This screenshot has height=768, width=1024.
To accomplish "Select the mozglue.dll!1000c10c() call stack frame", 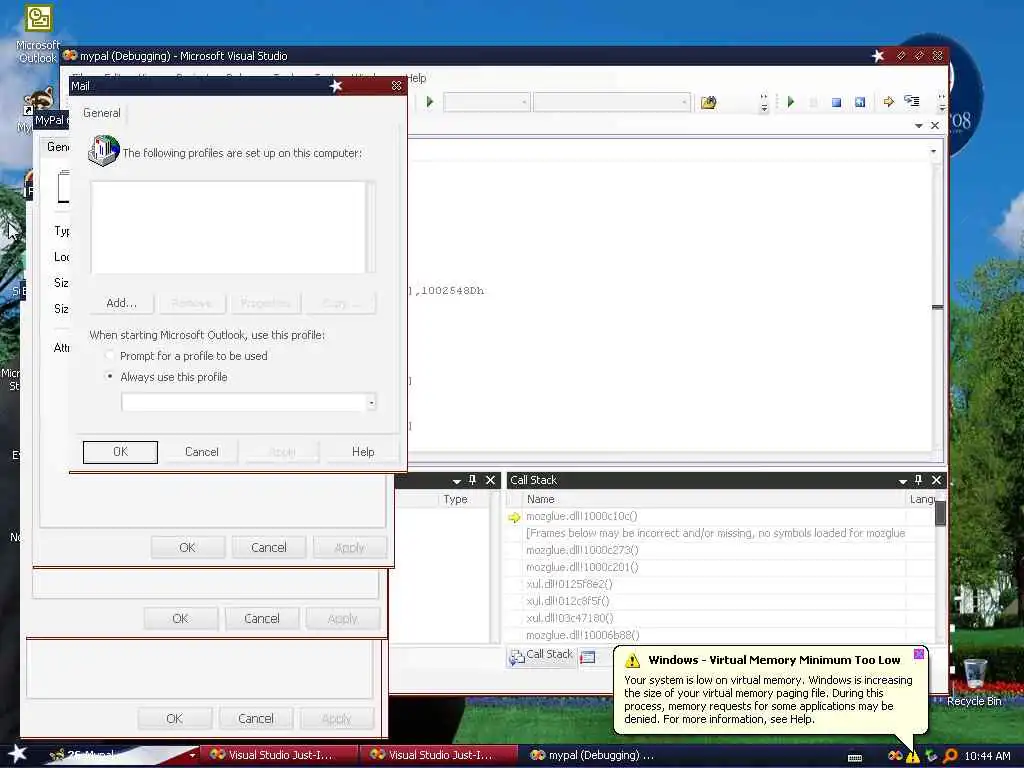I will click(x=582, y=516).
